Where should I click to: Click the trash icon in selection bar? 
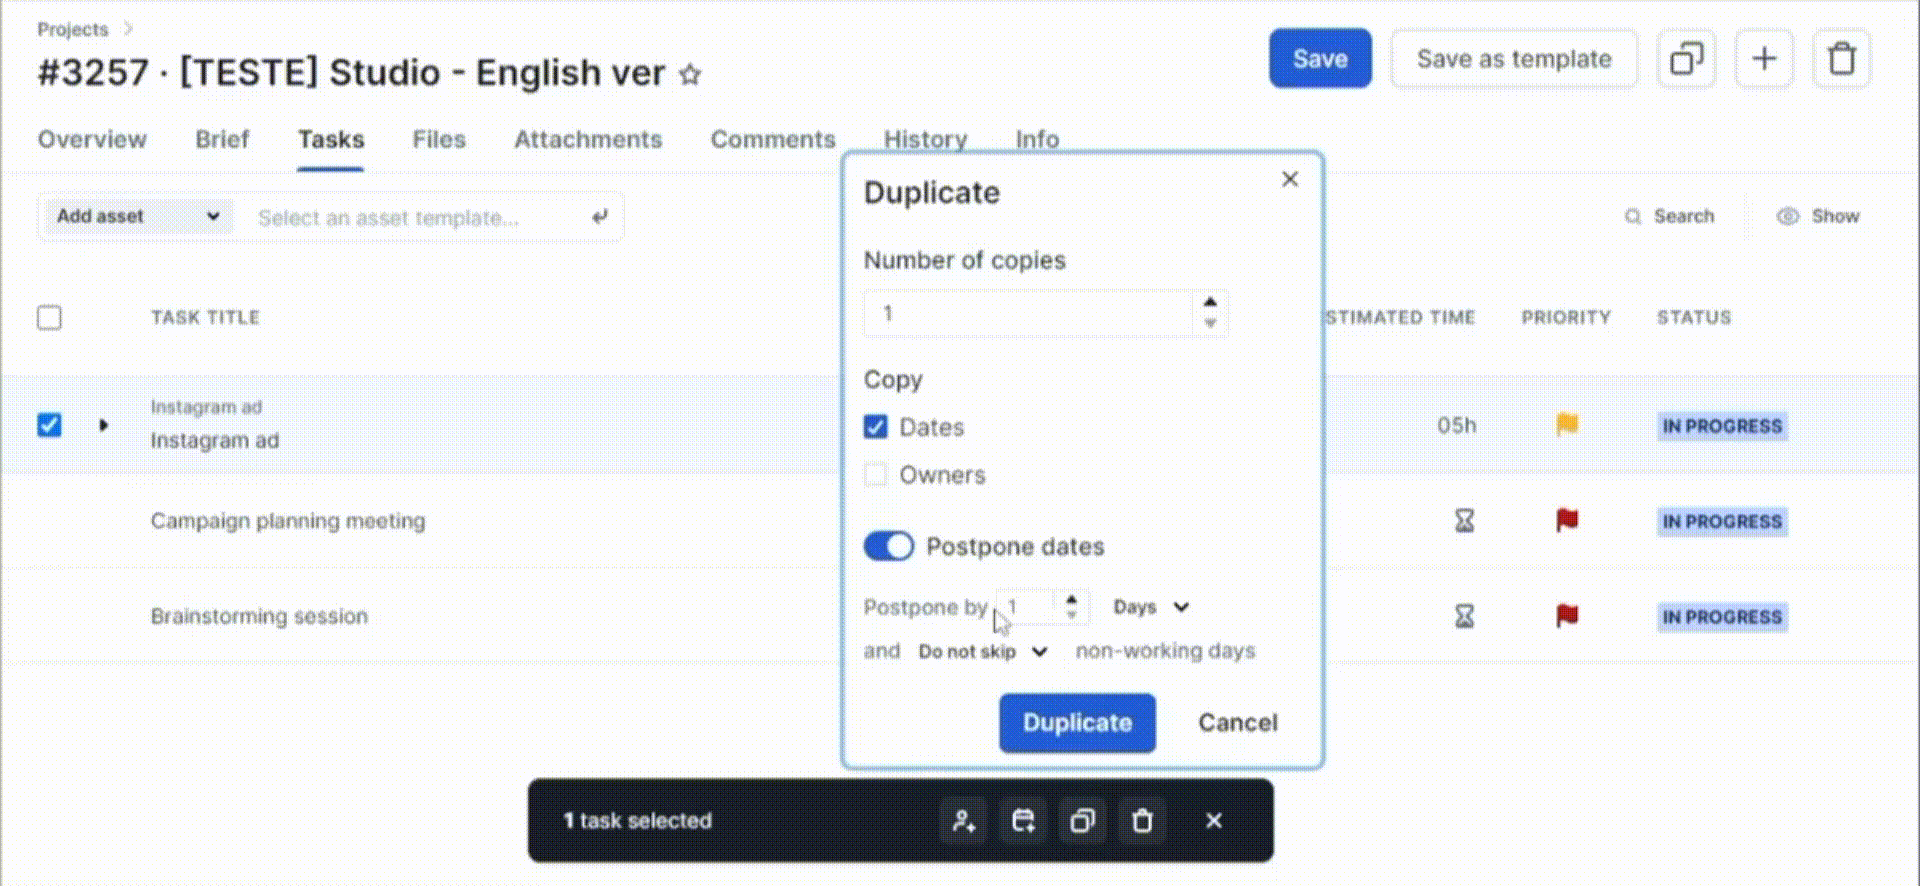pyautogui.click(x=1142, y=821)
